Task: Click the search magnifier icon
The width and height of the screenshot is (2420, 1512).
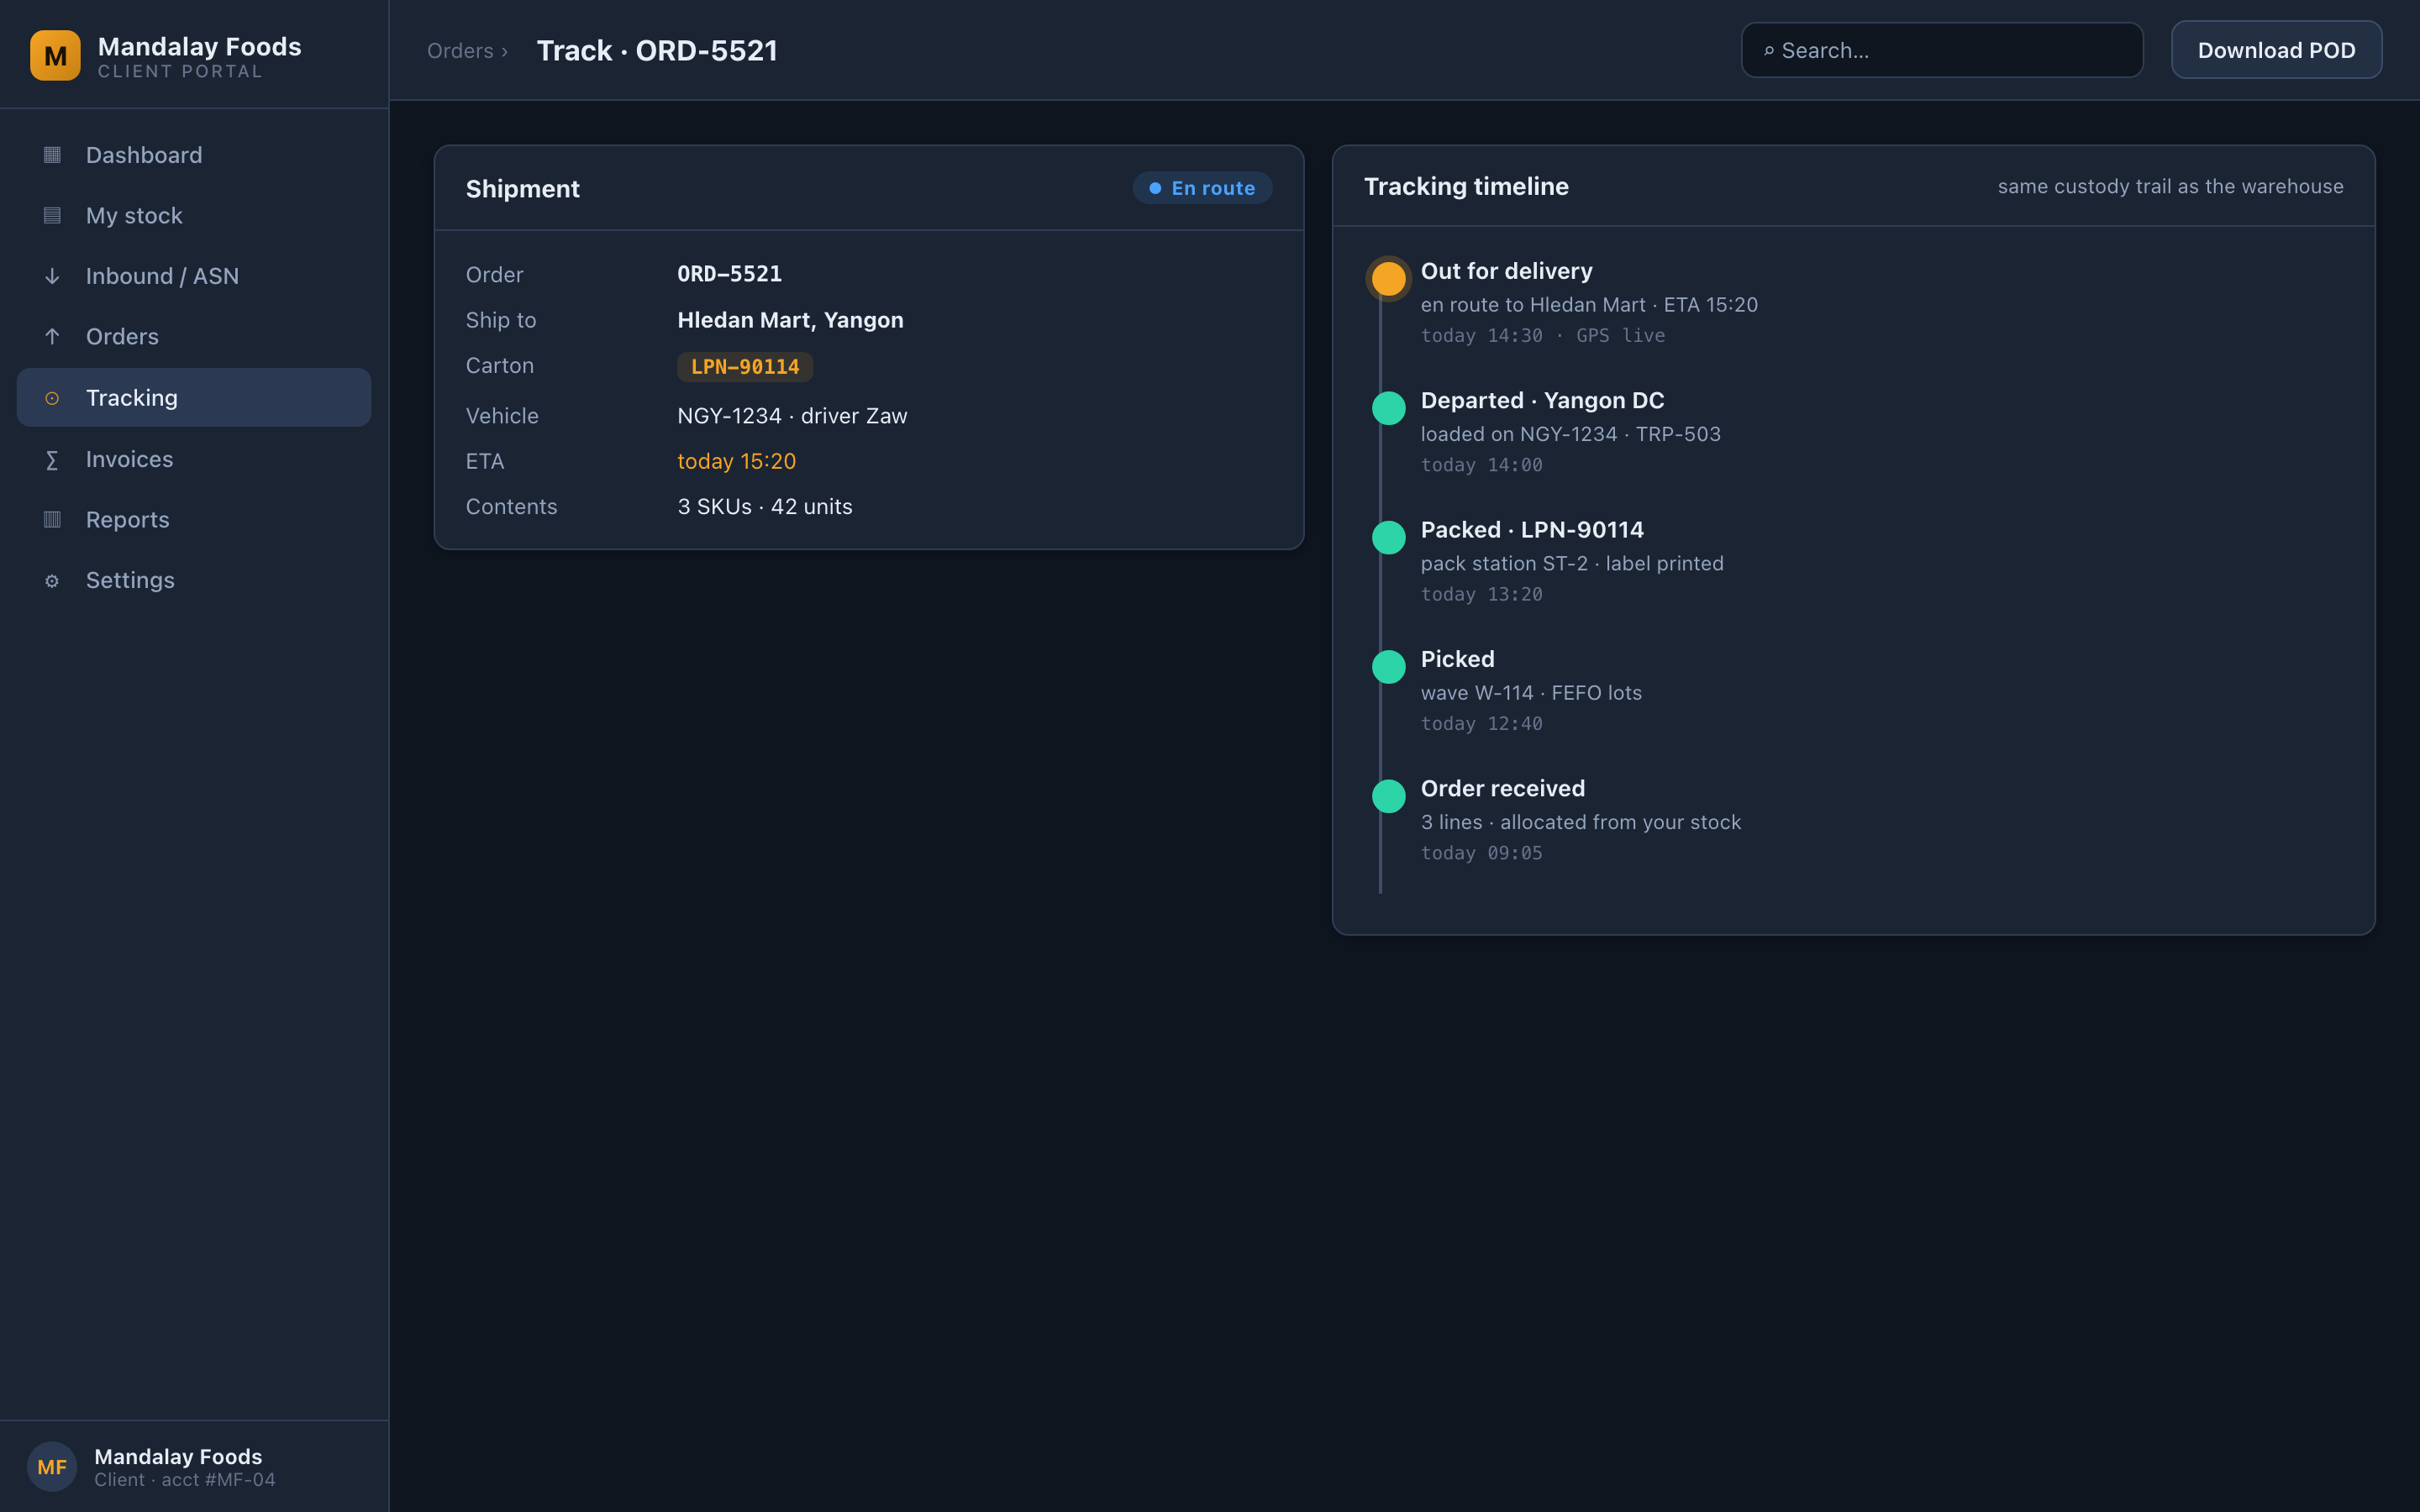Action: (x=1768, y=50)
